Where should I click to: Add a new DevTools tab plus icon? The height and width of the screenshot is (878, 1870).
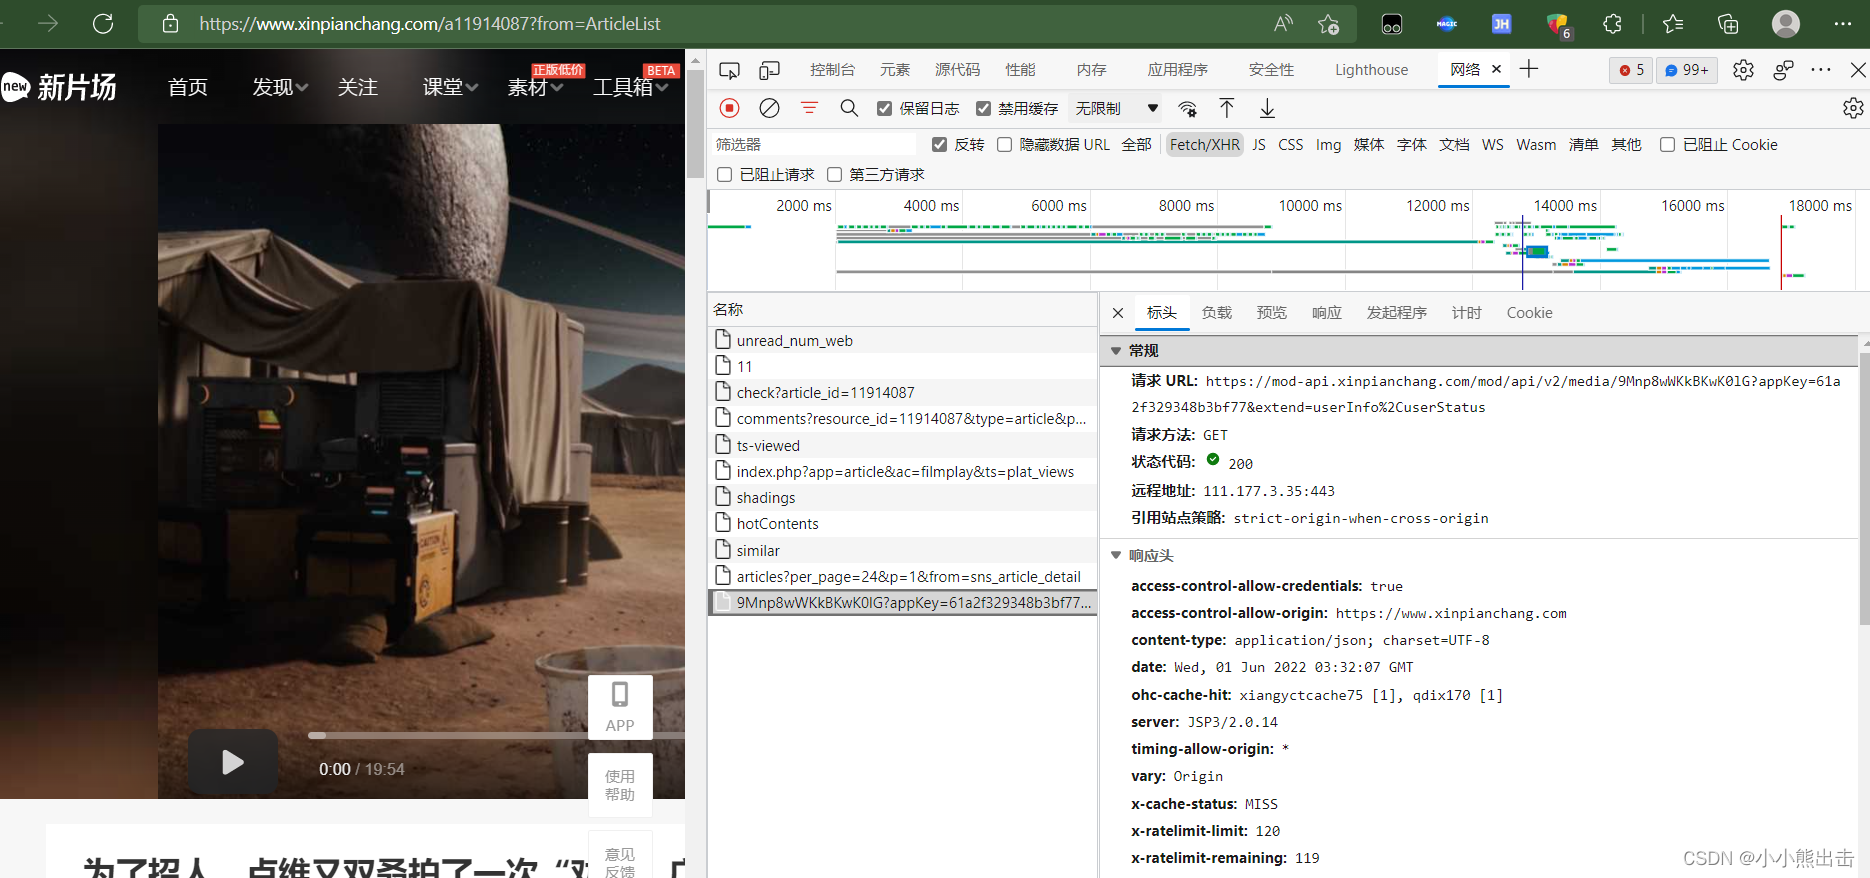tap(1529, 69)
